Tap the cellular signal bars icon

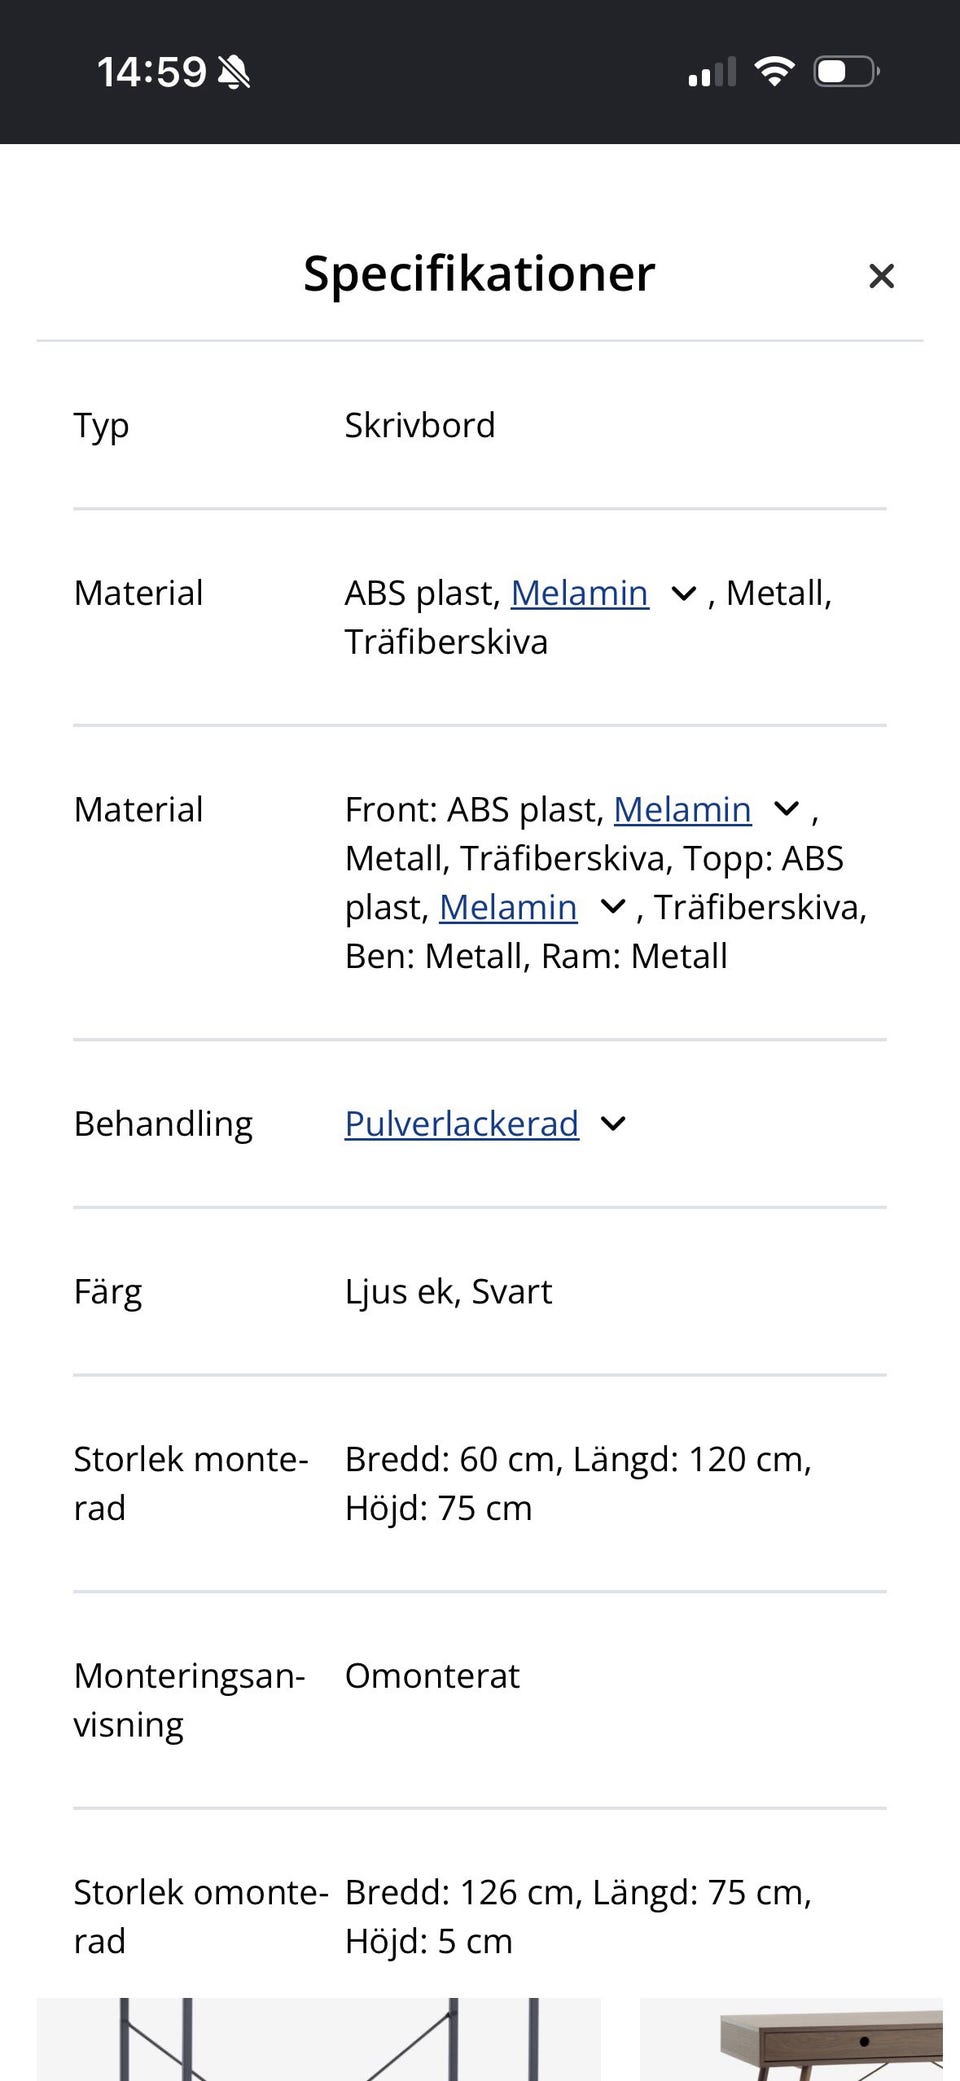point(712,72)
